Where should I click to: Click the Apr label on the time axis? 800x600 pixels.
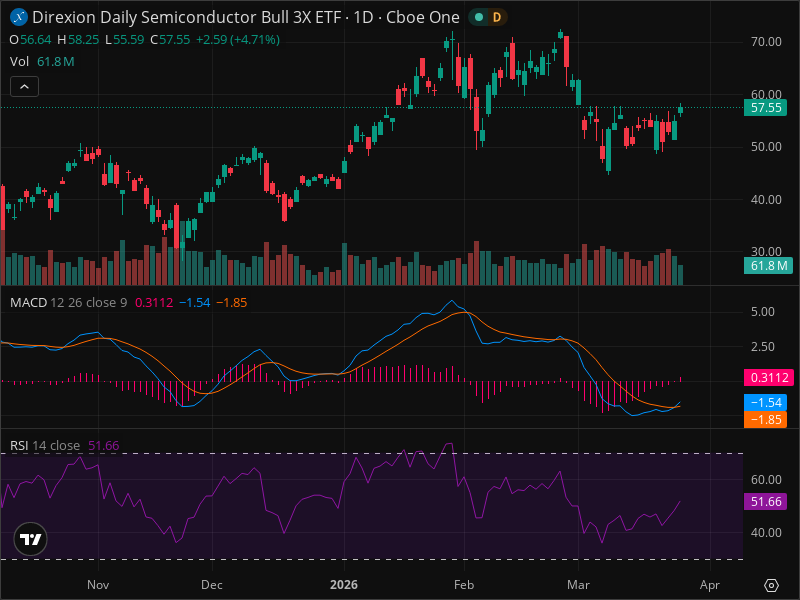710,585
